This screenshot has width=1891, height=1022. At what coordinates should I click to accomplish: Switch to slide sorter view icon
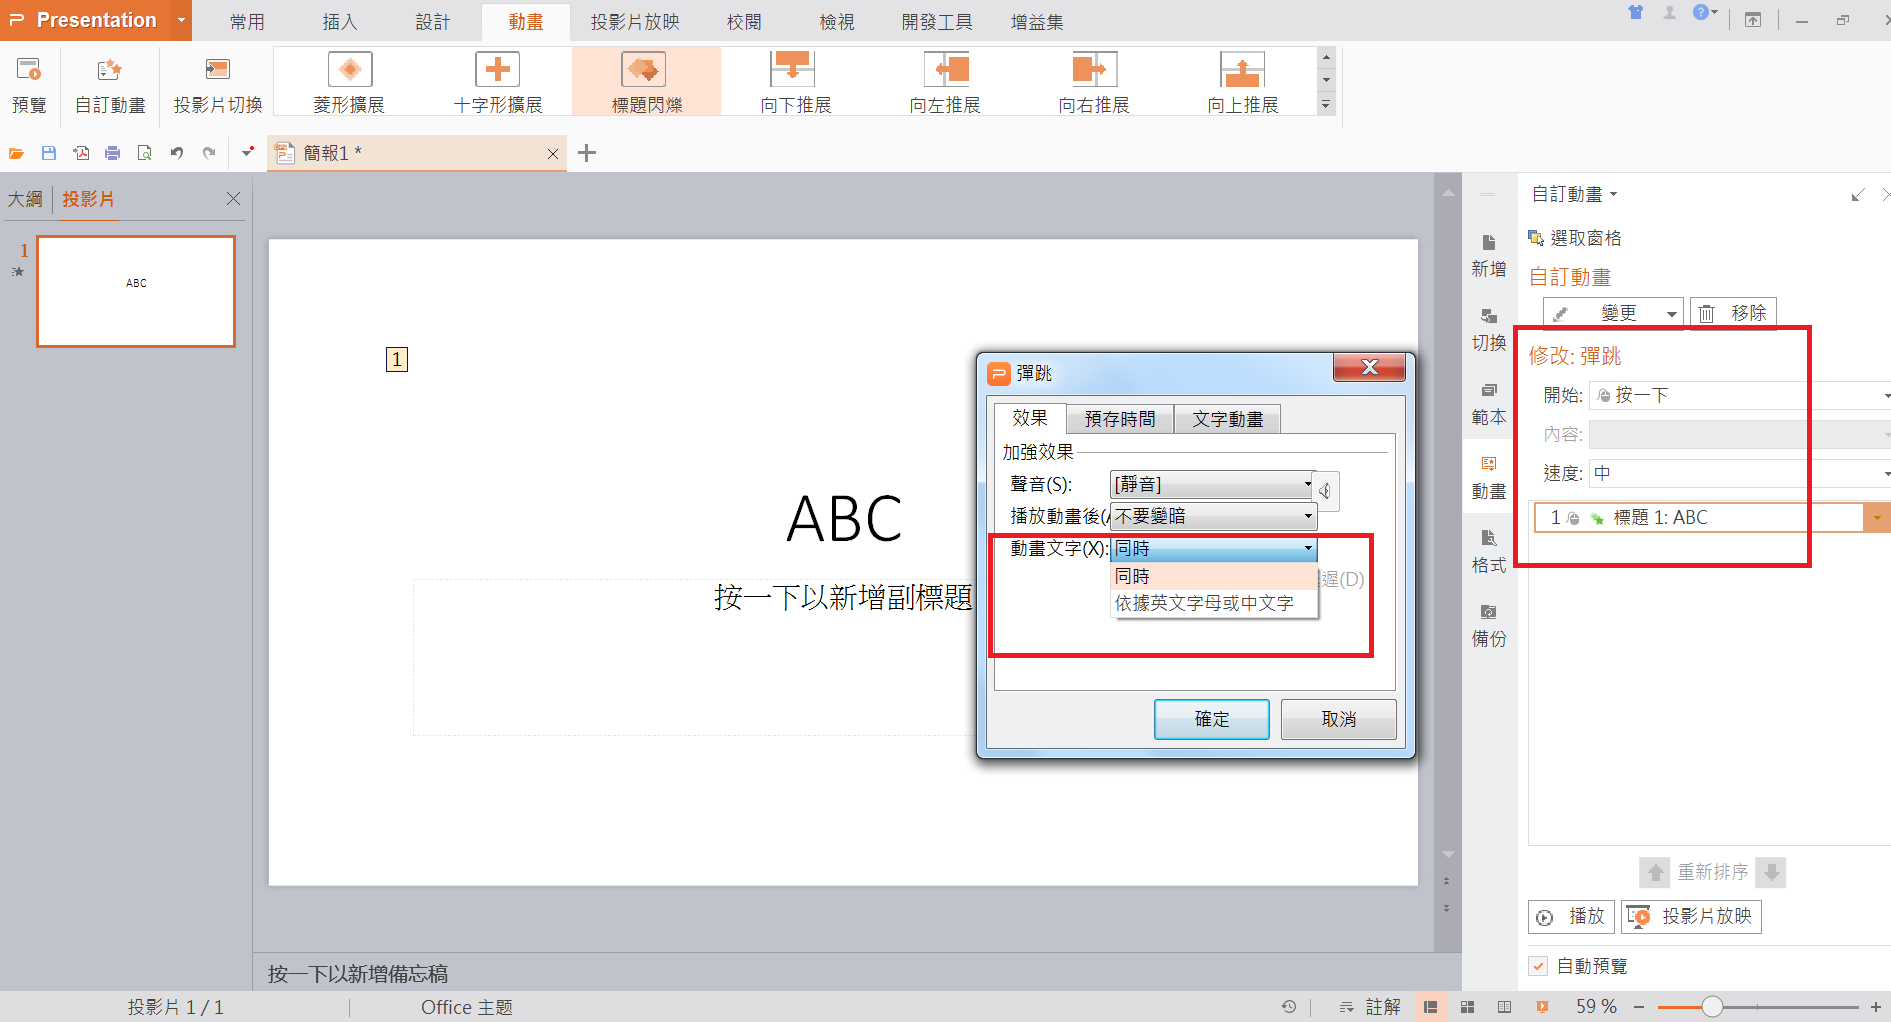(x=1468, y=1007)
